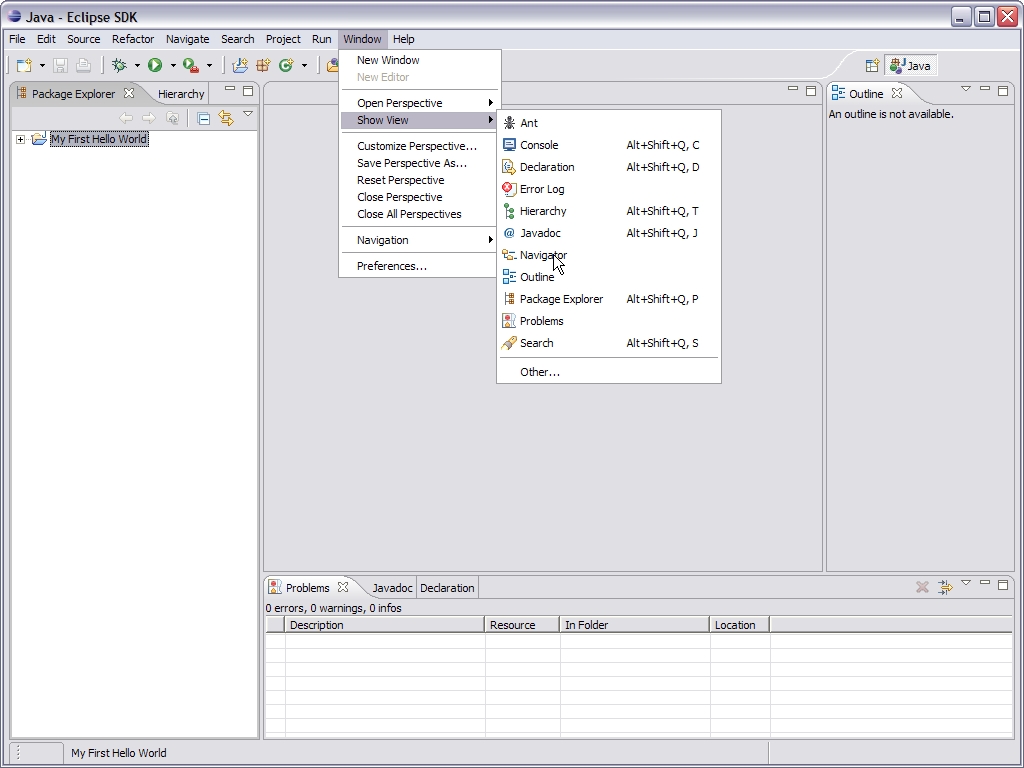This screenshot has width=1024, height=768.
Task: Click the Back arrow in Package Explorer
Action: pos(126,118)
